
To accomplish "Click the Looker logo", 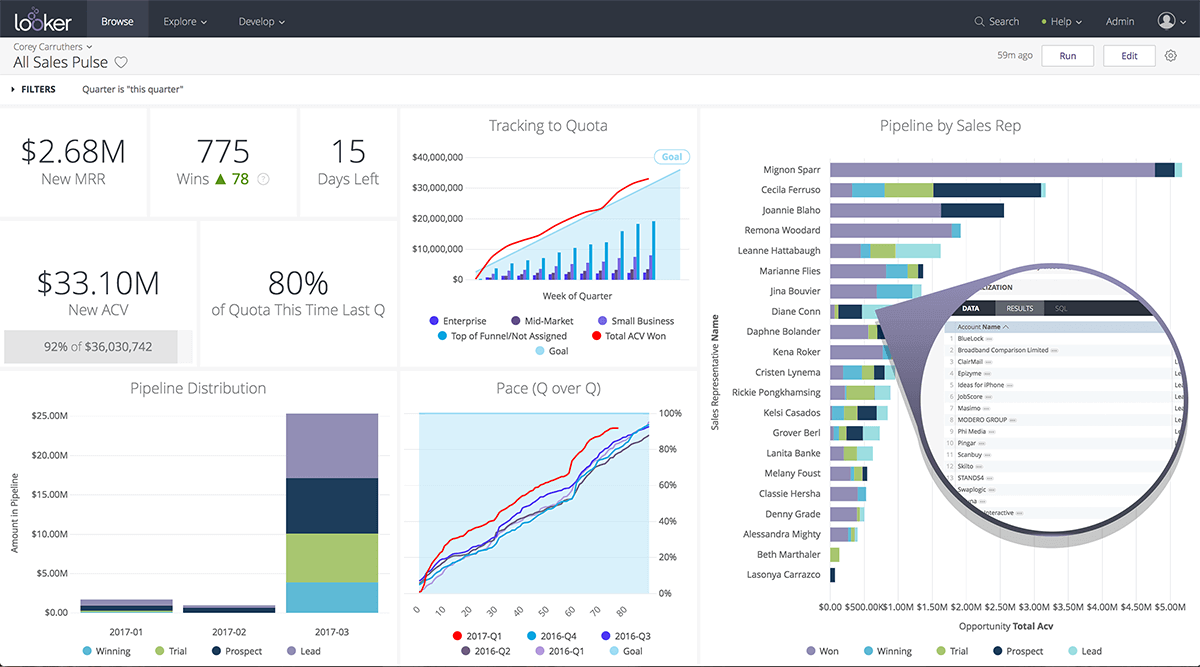I will pos(44,20).
